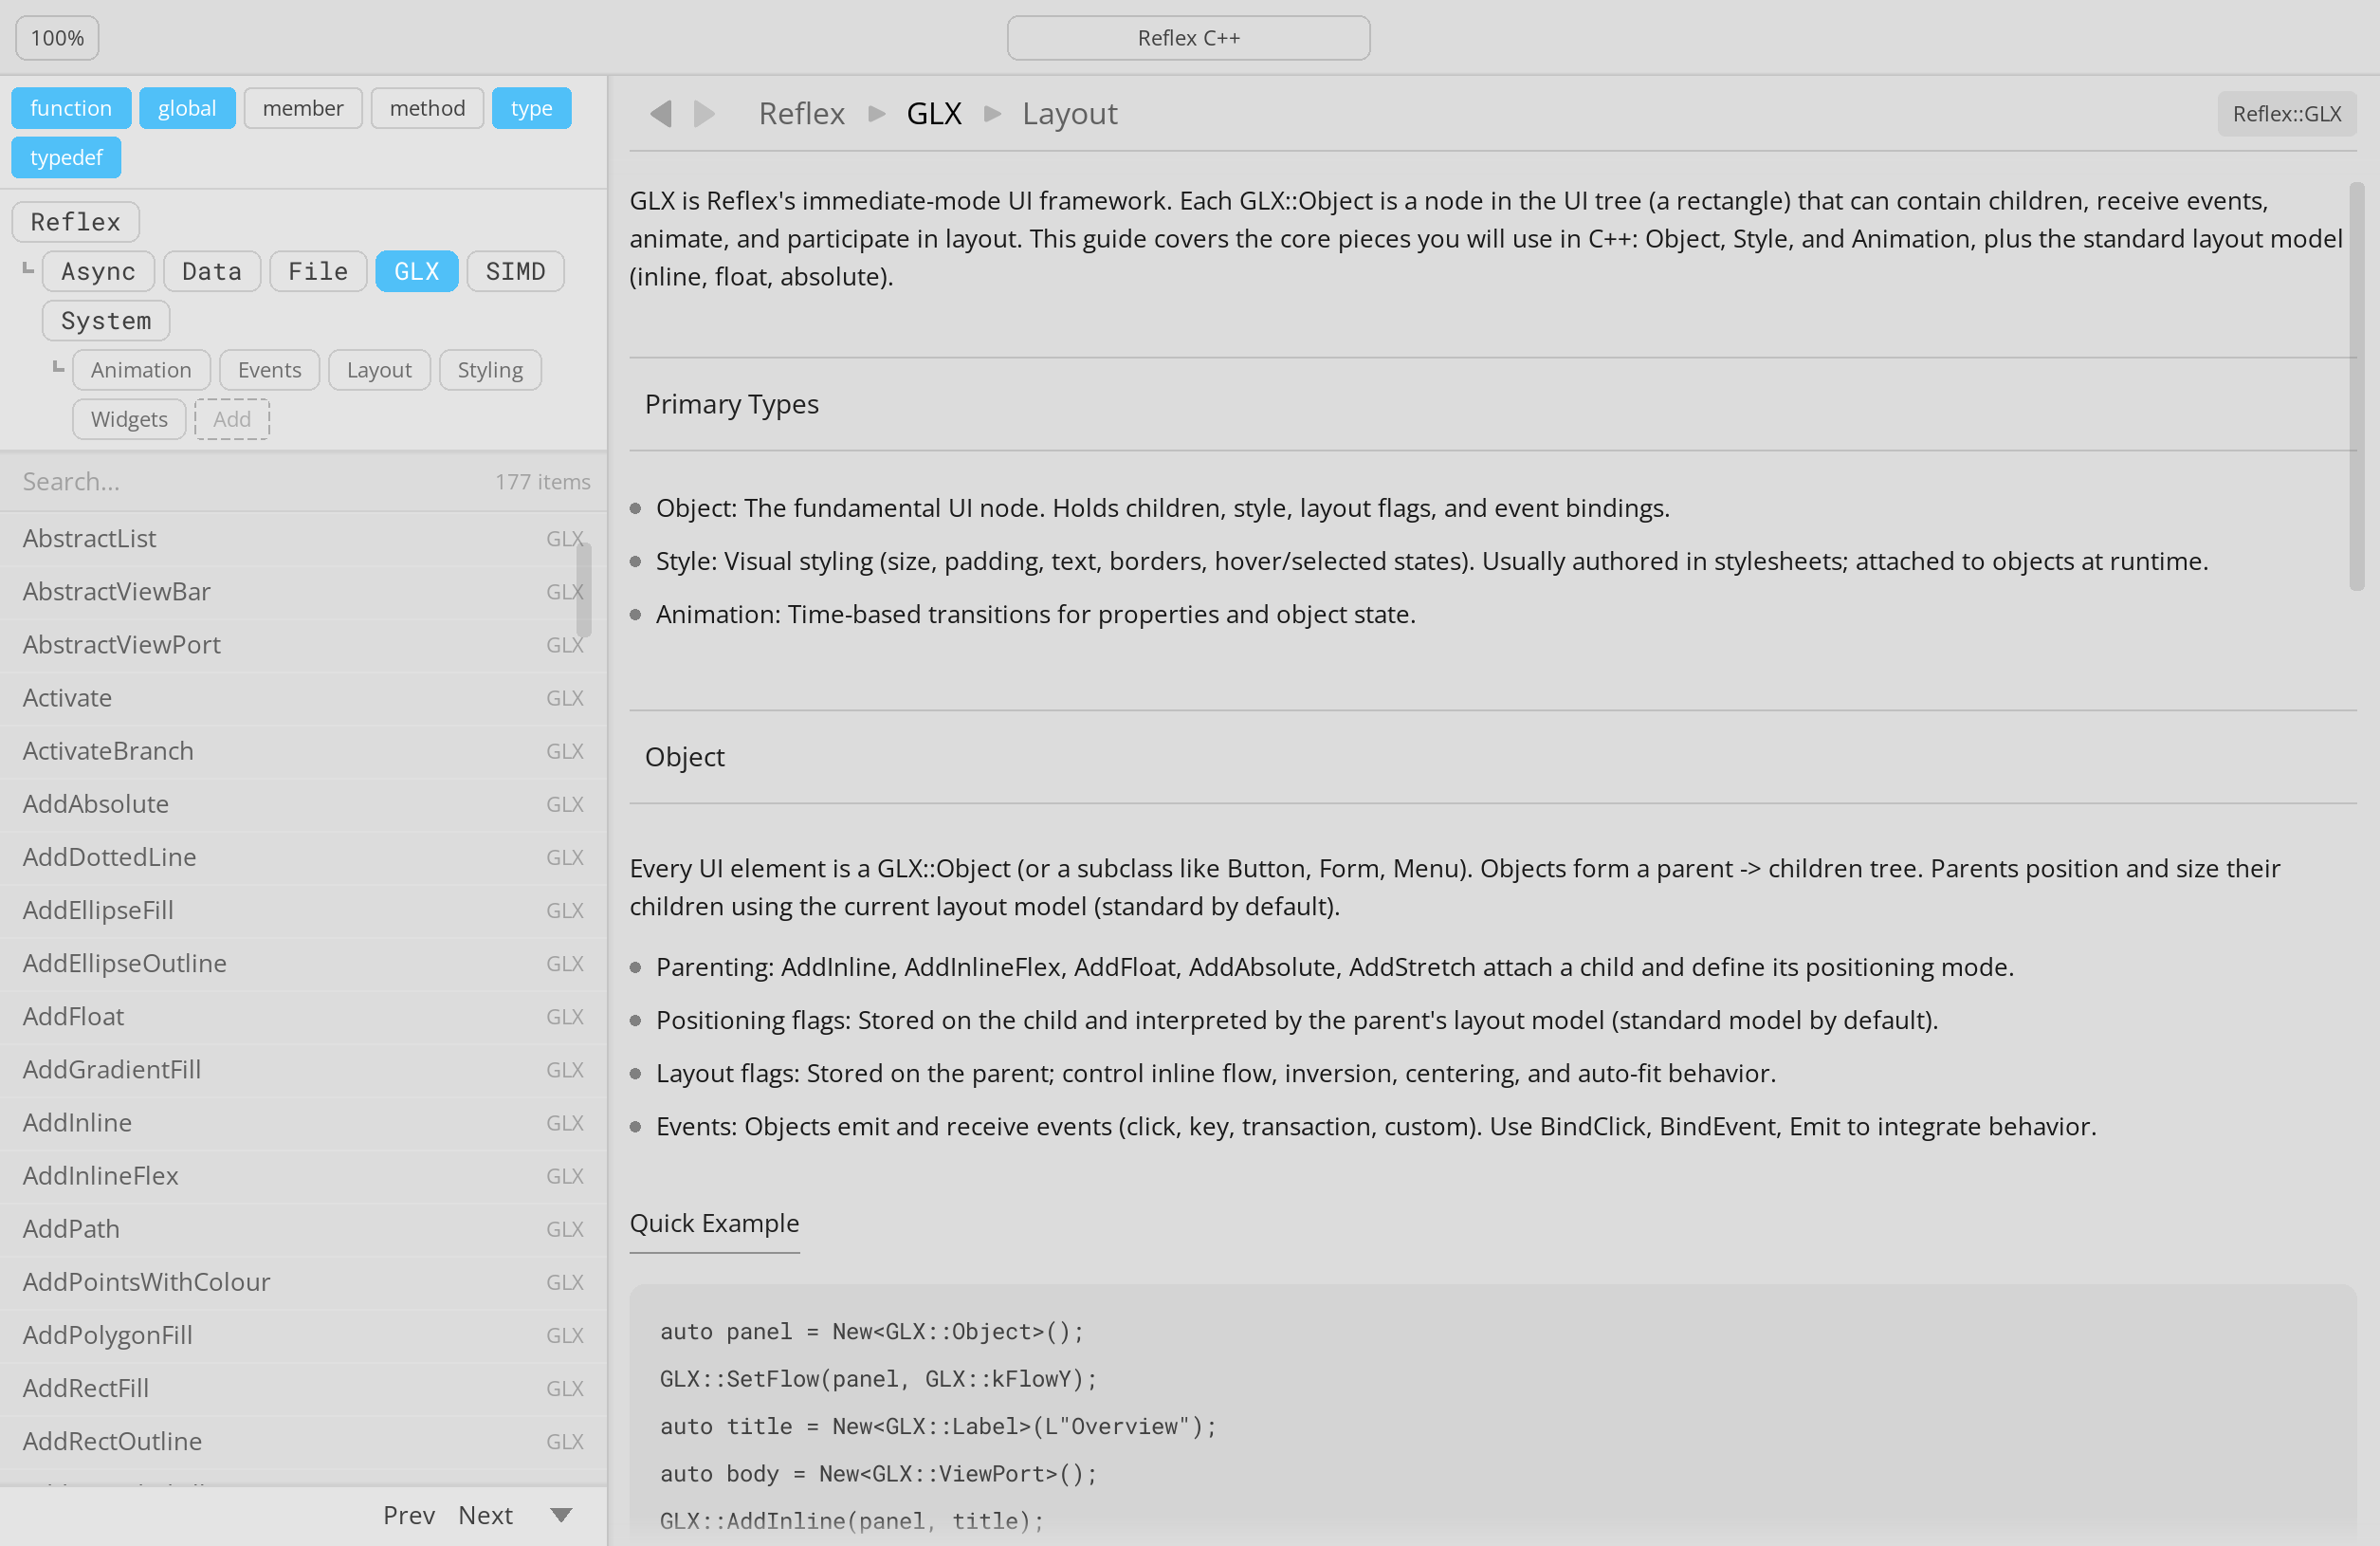
Task: Navigate to GLX in the breadcrumb
Action: [x=933, y=113]
